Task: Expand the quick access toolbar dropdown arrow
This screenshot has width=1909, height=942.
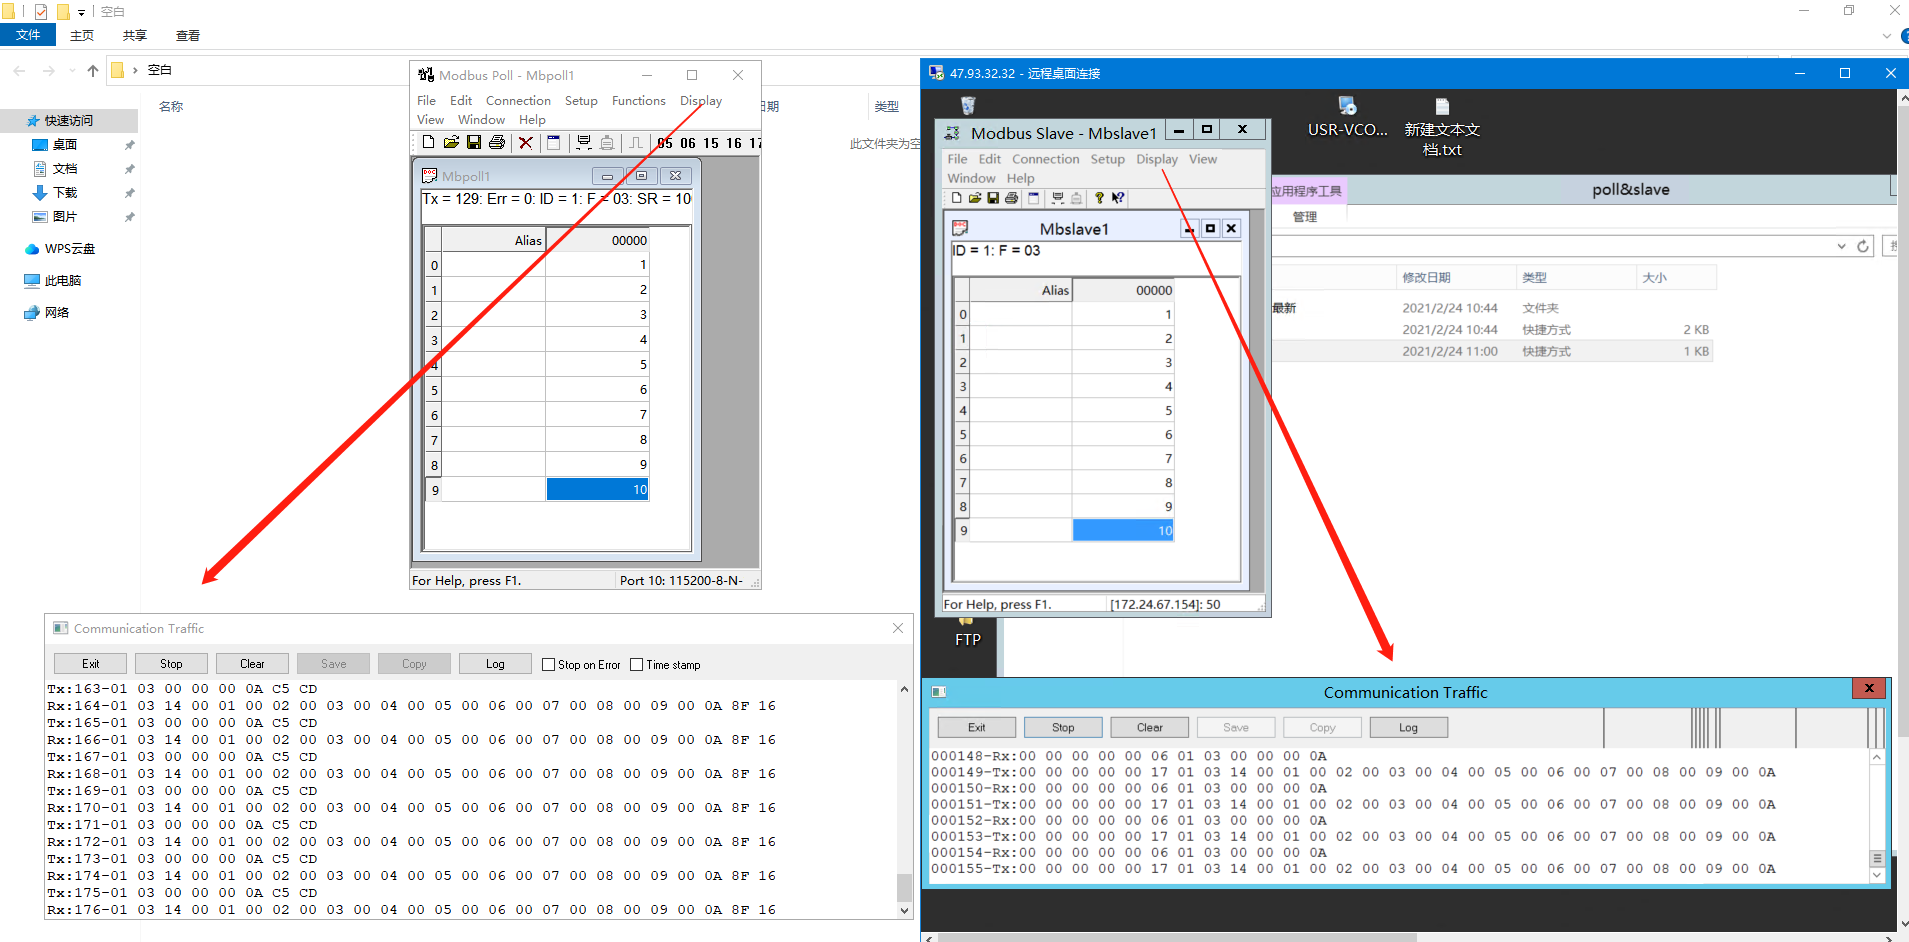Action: (x=82, y=12)
